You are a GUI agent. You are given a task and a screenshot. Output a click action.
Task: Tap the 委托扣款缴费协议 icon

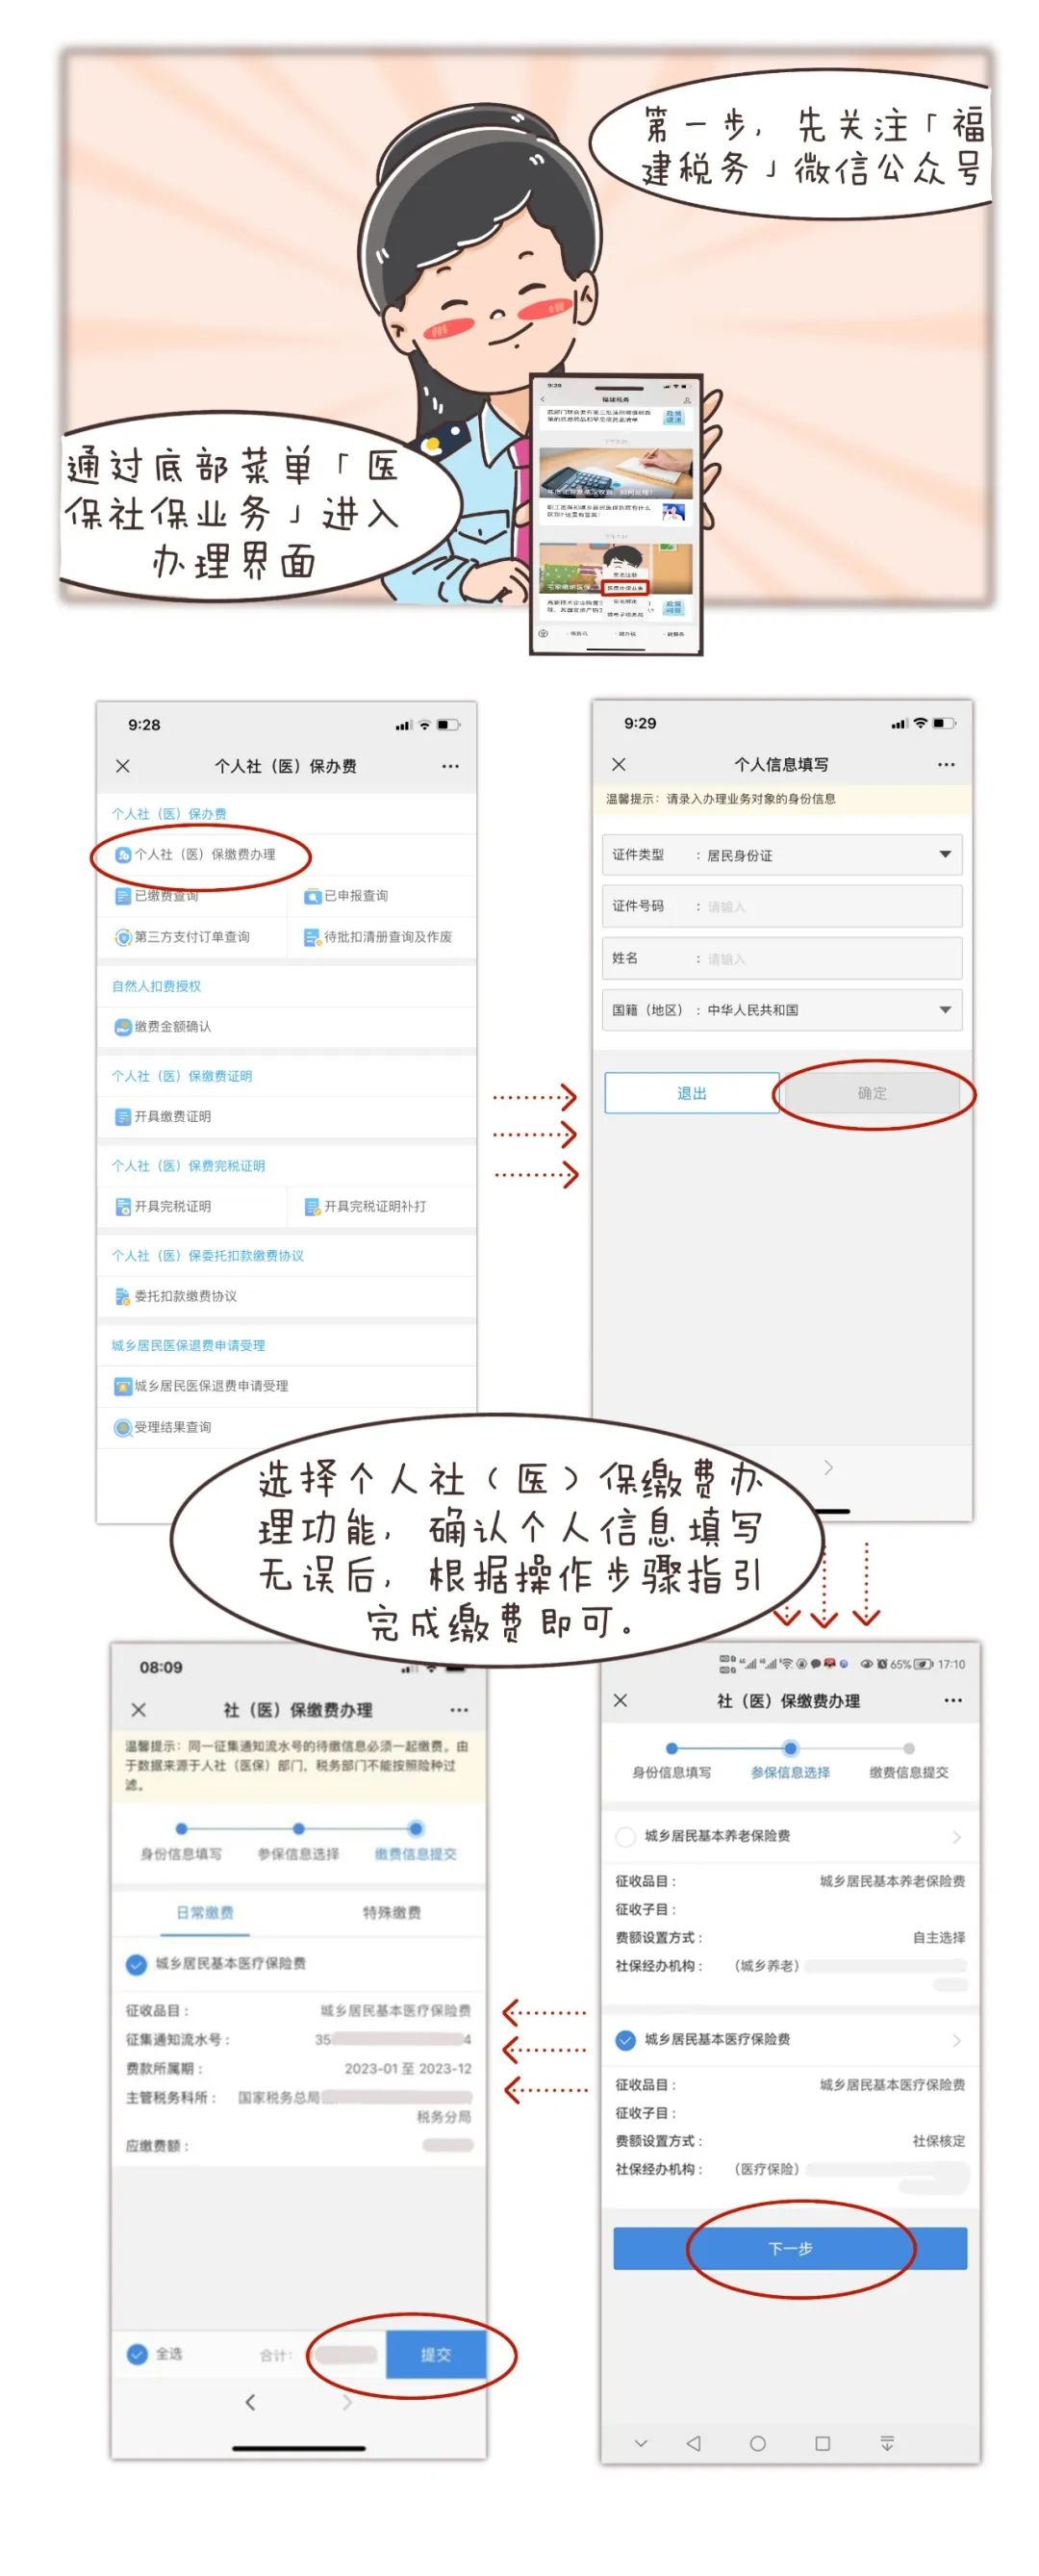click(x=123, y=1297)
